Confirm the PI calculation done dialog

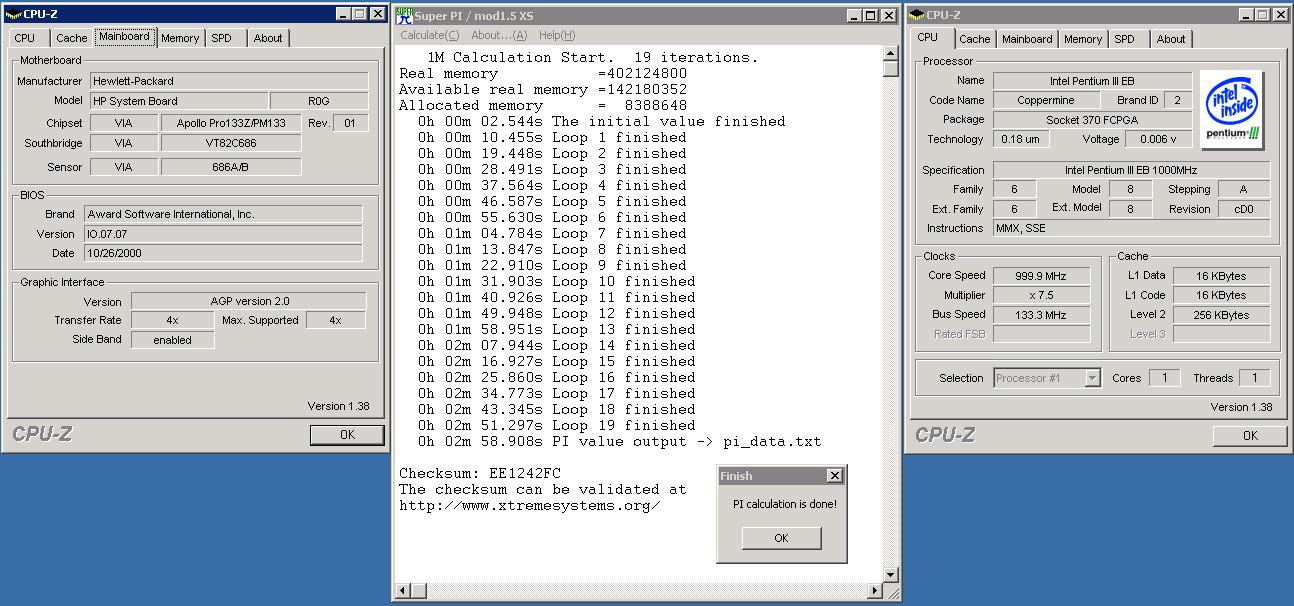(781, 538)
